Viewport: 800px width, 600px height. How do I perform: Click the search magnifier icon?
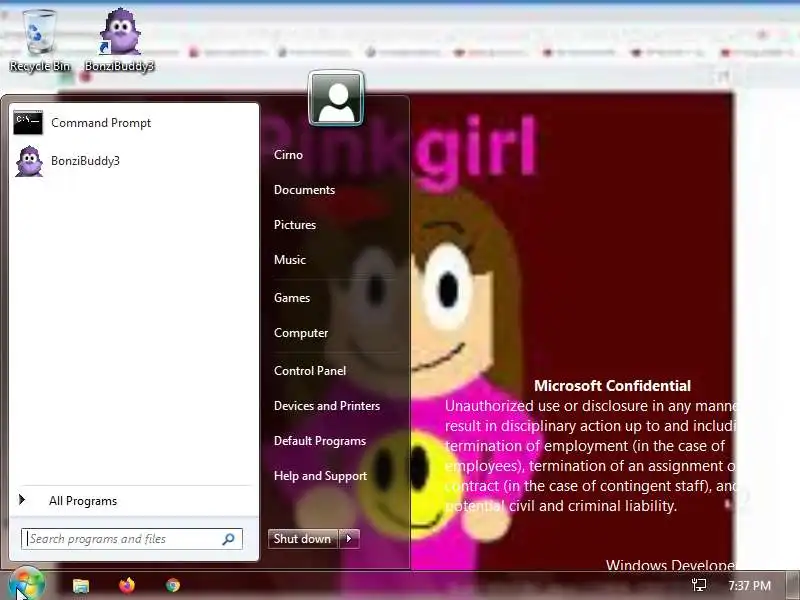[x=228, y=539]
